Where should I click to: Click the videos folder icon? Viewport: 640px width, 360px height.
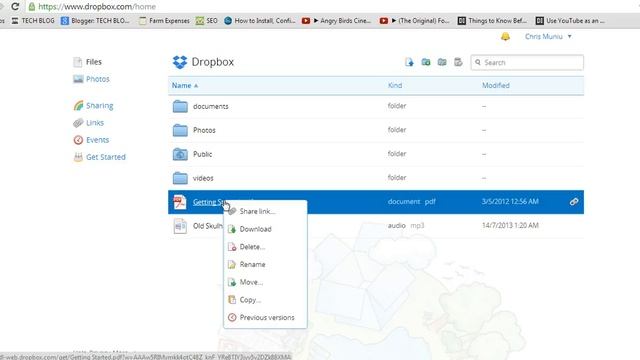180,178
